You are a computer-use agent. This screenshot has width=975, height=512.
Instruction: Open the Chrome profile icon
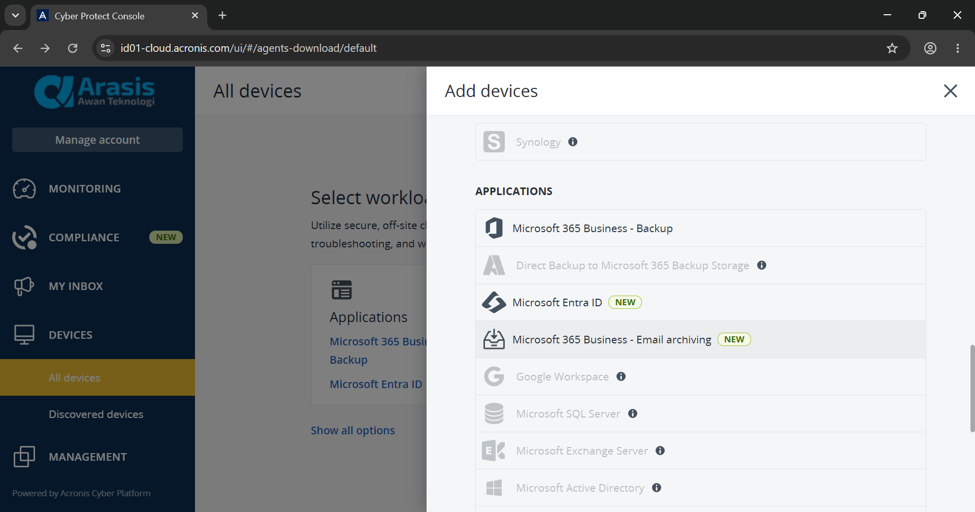click(930, 48)
